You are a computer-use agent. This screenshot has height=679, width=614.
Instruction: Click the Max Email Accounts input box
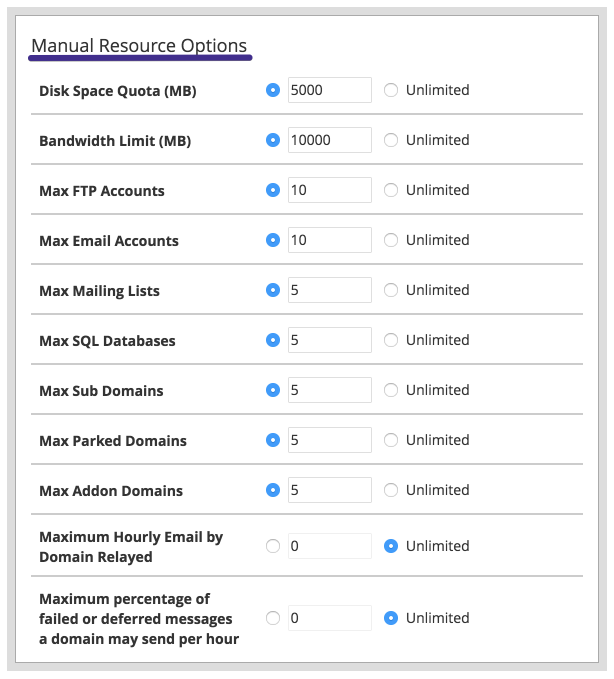tap(329, 240)
